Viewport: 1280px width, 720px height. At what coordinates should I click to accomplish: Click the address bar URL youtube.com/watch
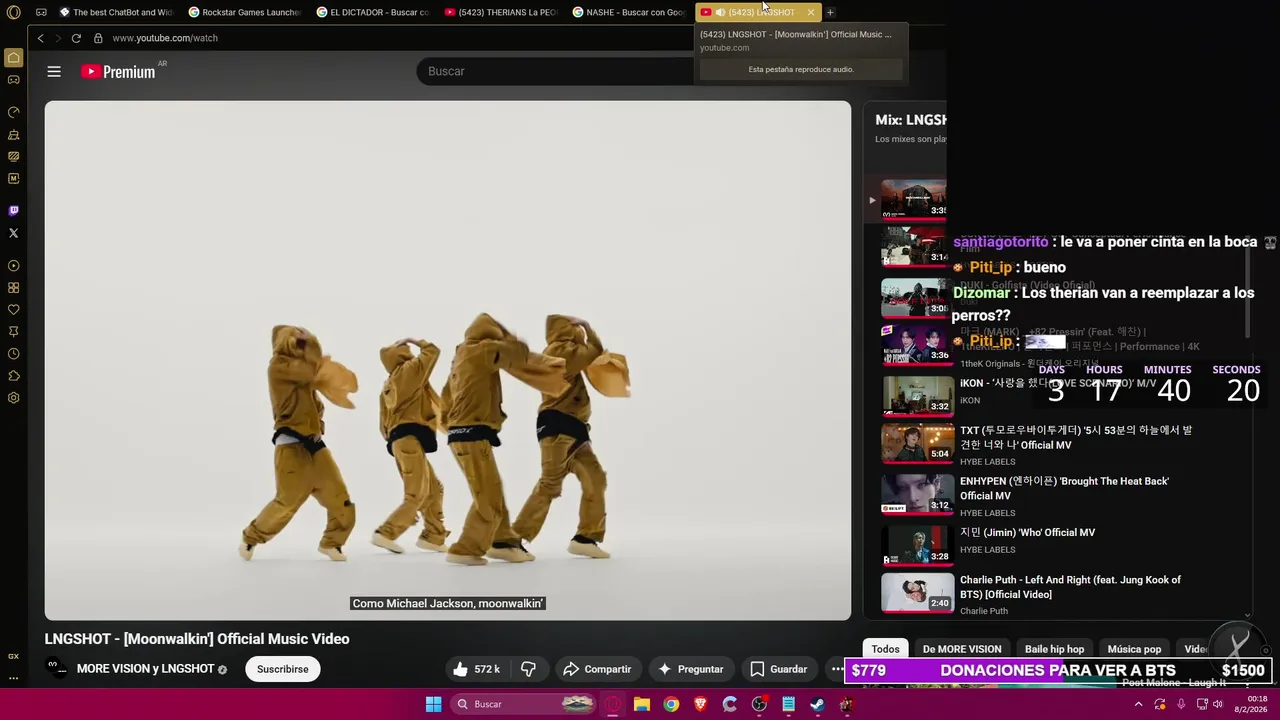tap(164, 38)
